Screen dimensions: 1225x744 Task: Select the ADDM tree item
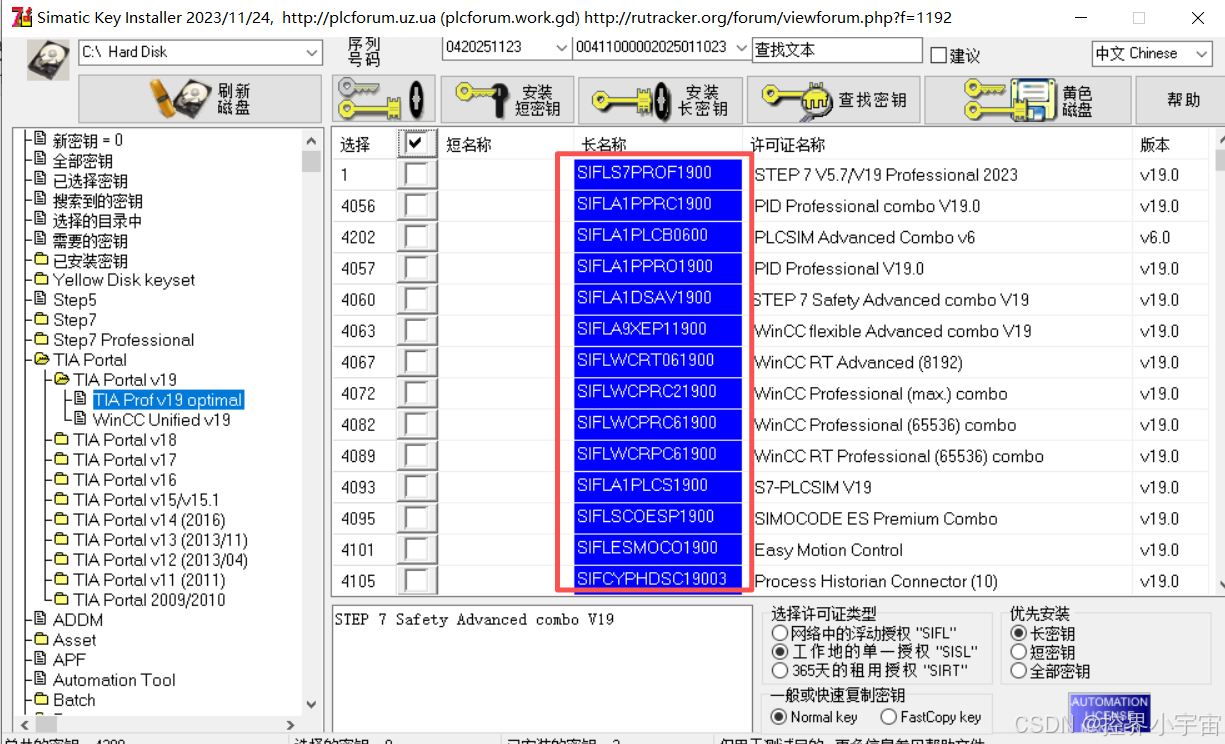click(78, 620)
